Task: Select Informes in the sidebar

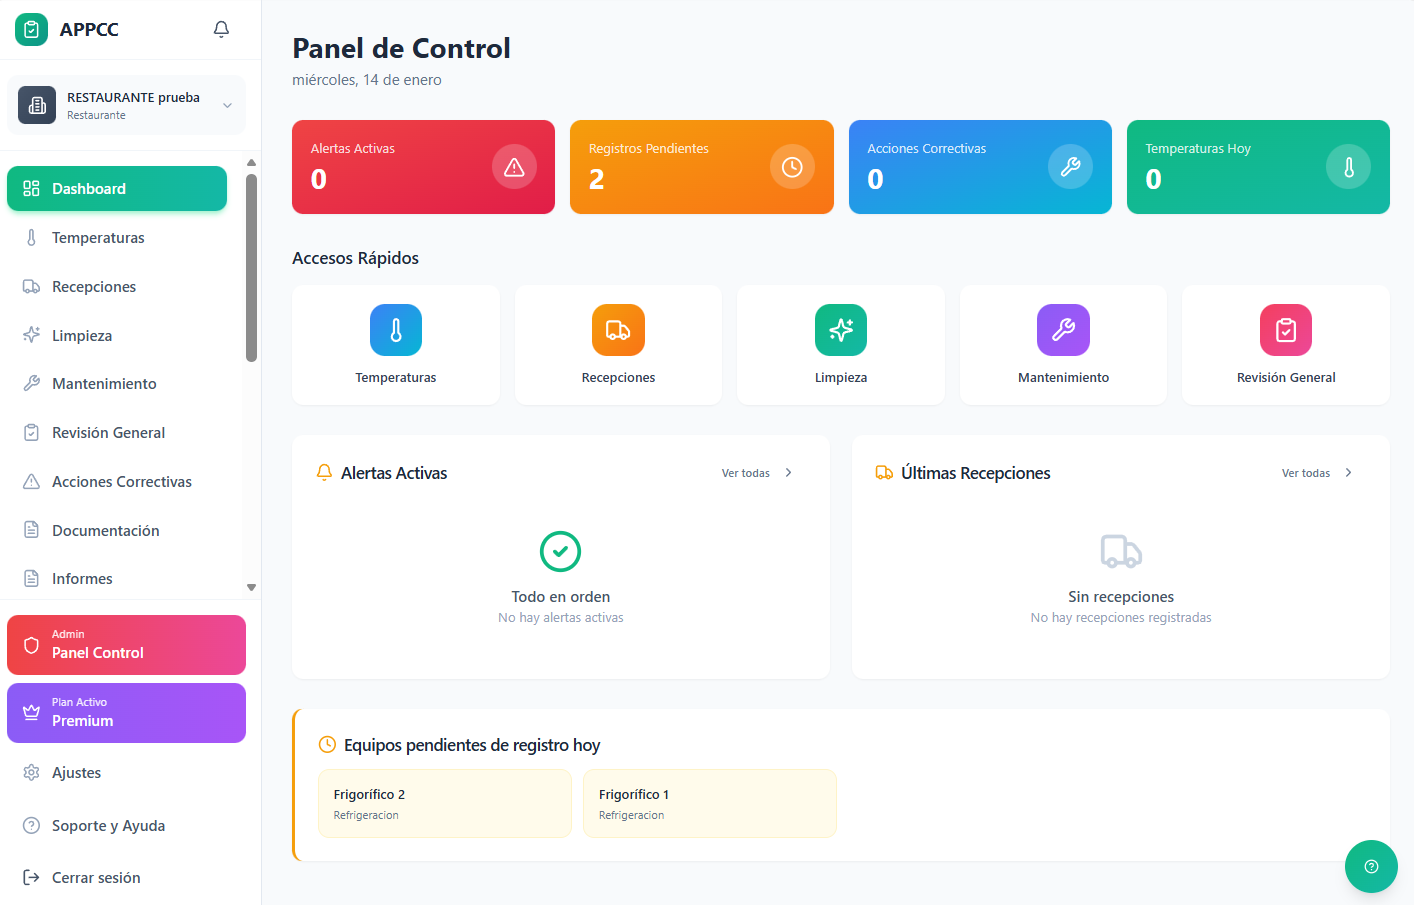Action: (82, 579)
